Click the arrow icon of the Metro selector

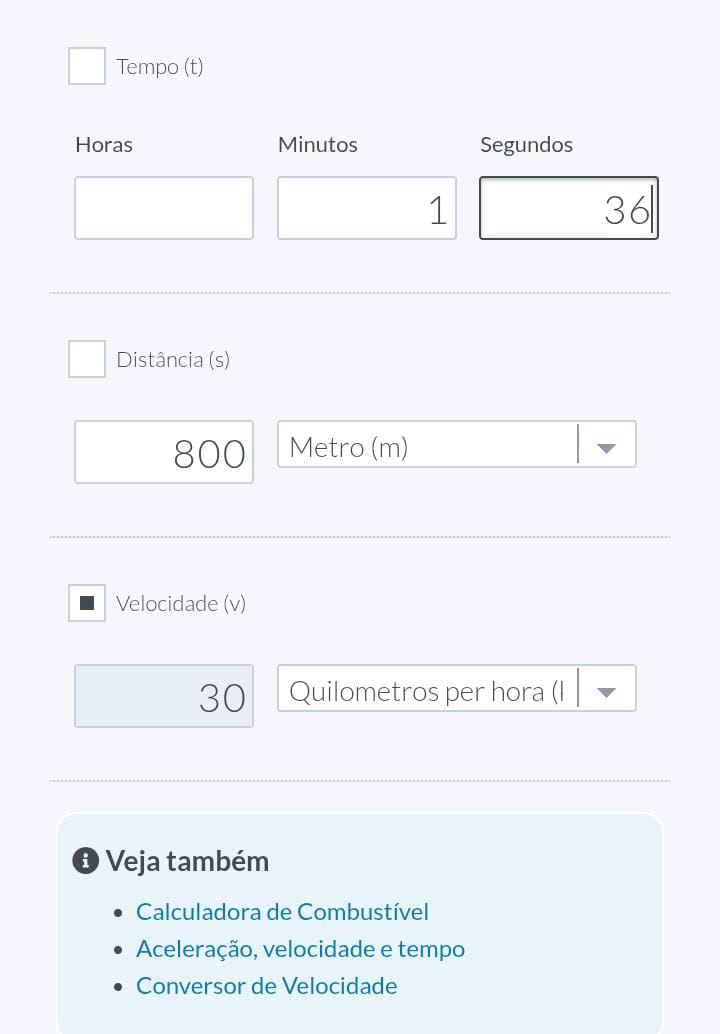point(606,447)
